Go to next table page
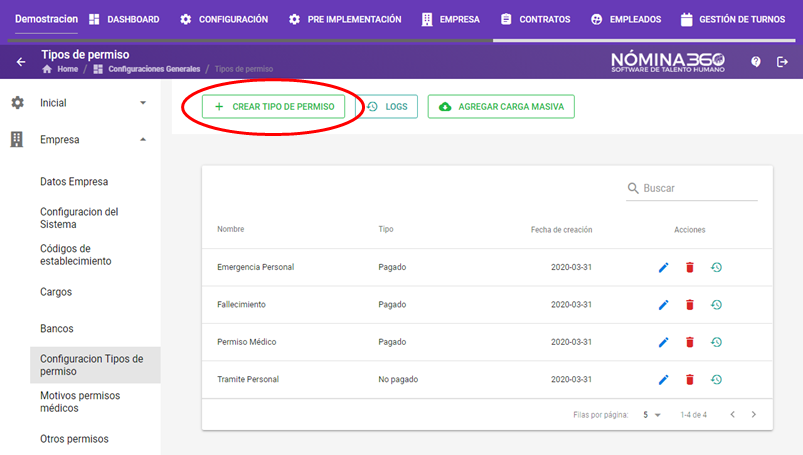 coord(754,415)
